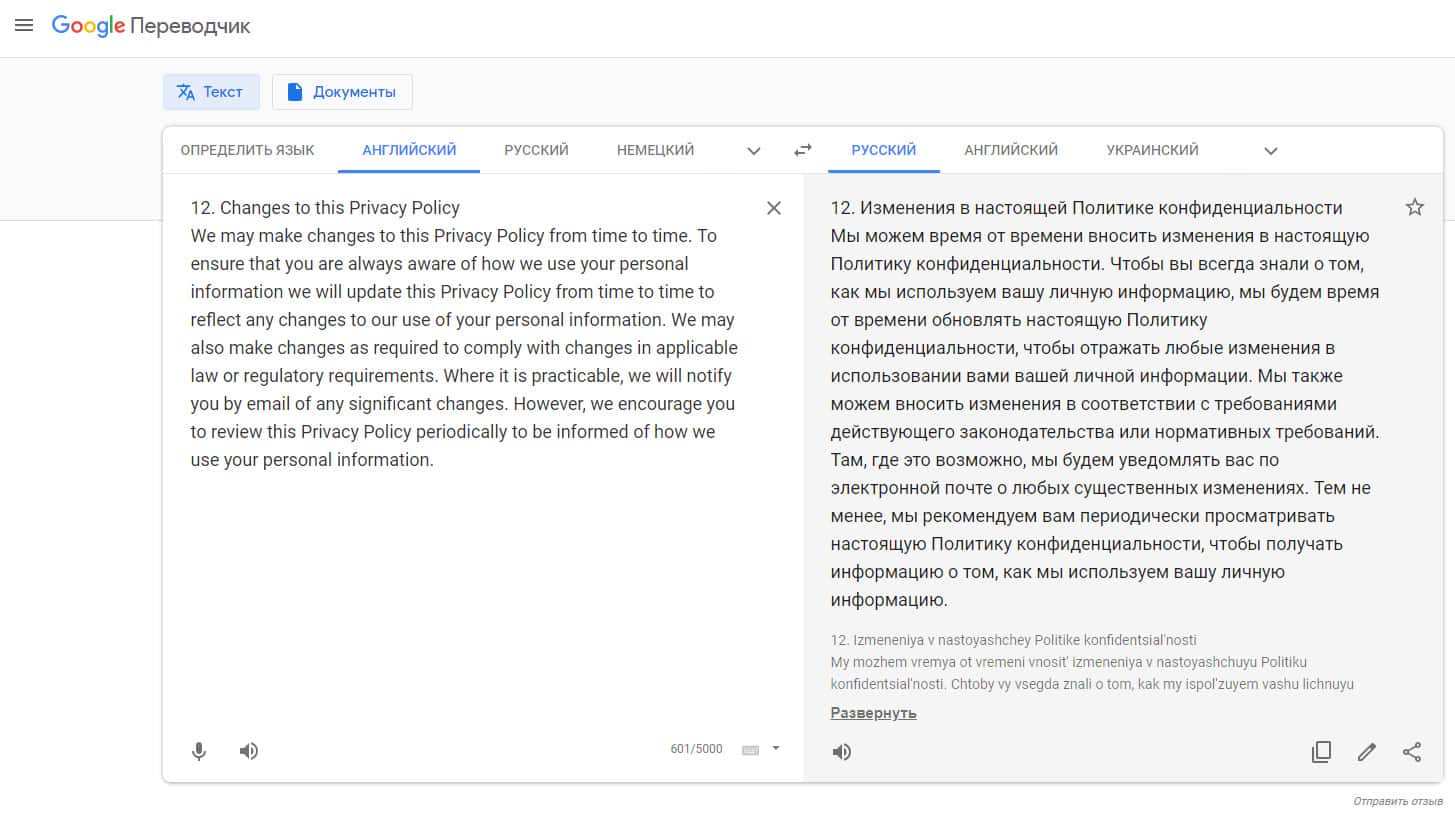Swap source and target languages
Viewport: 1455px width, 816px height.
pyautogui.click(x=802, y=151)
